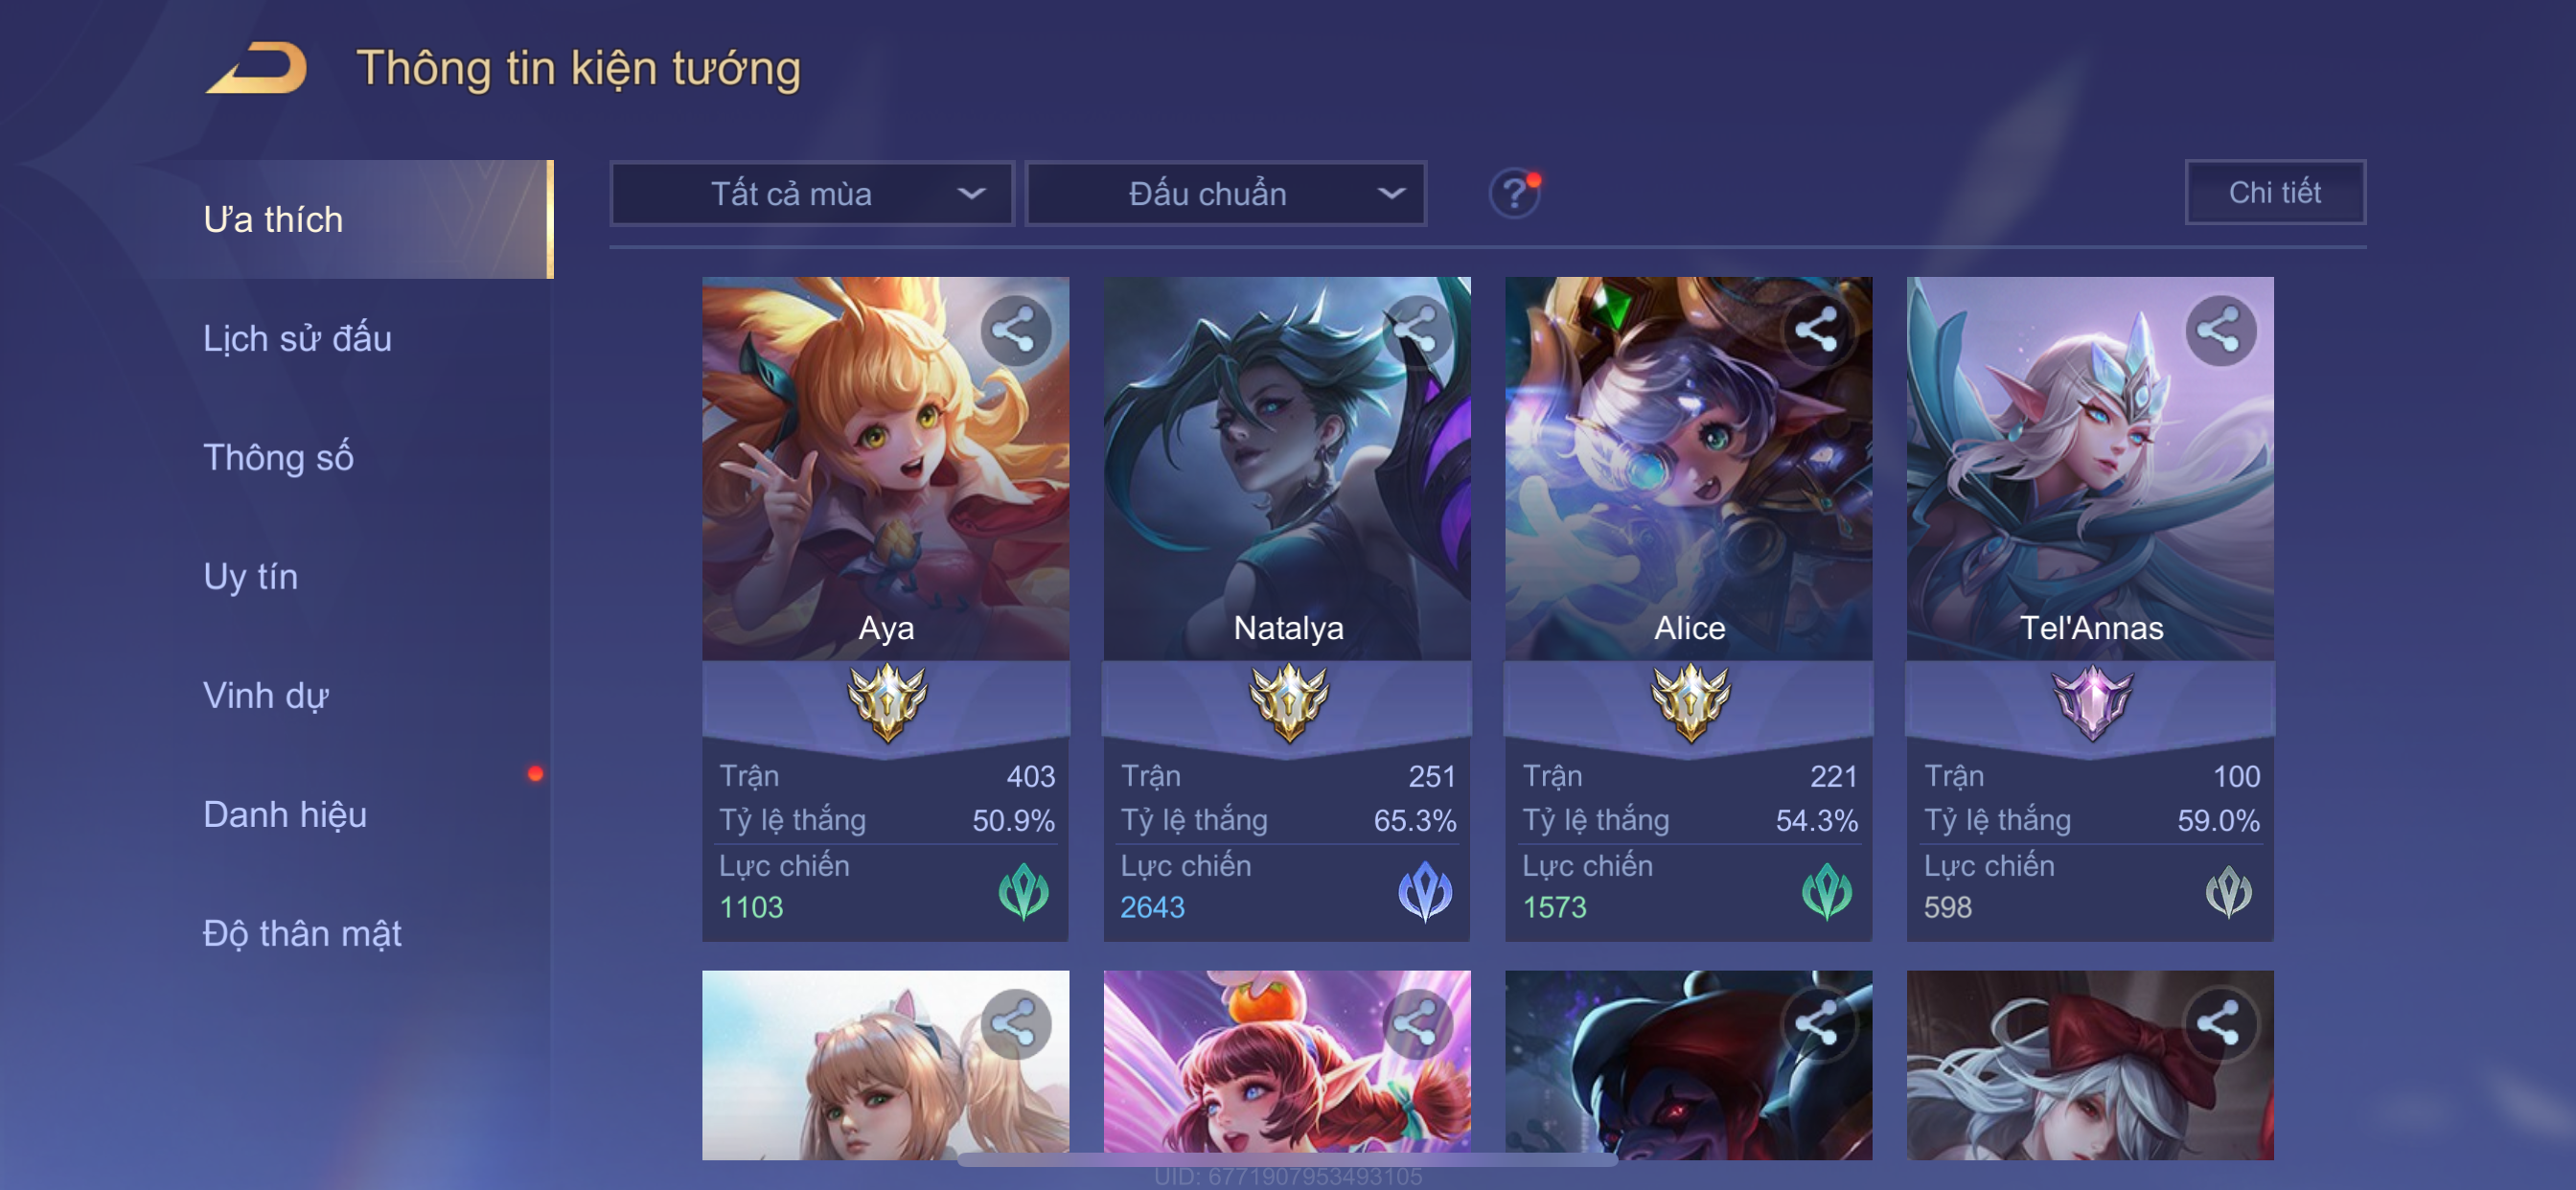Share the Alice hero card
This screenshot has height=1190, width=2576.
tap(1818, 330)
